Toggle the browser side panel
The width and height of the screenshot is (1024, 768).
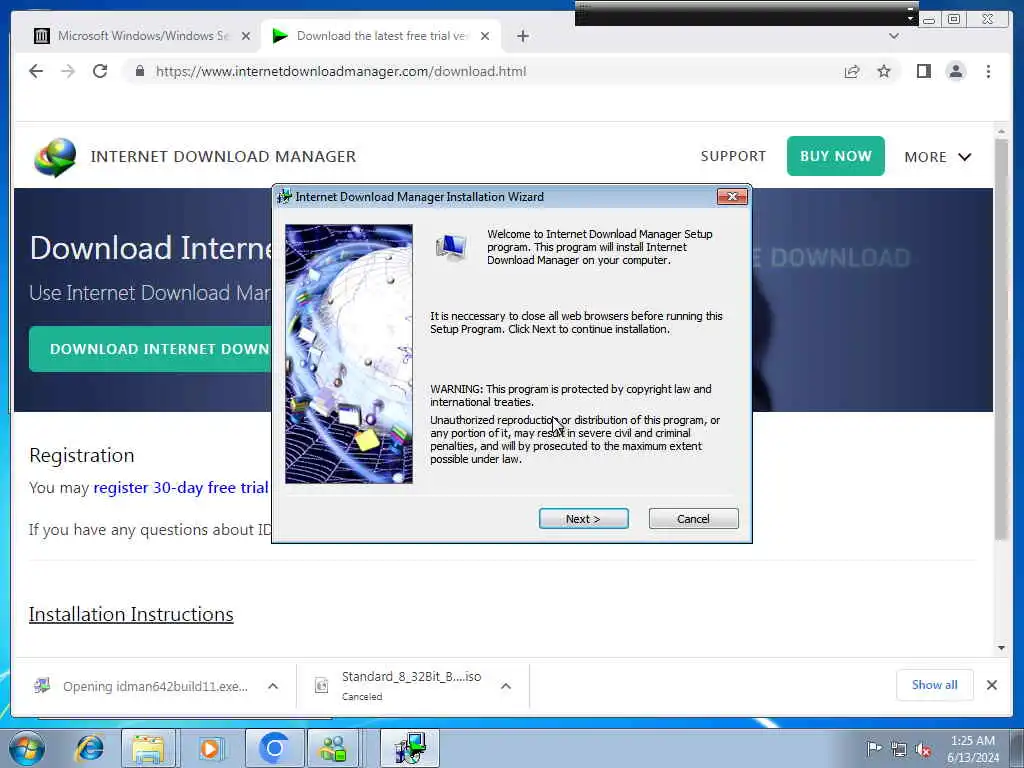[923, 71]
